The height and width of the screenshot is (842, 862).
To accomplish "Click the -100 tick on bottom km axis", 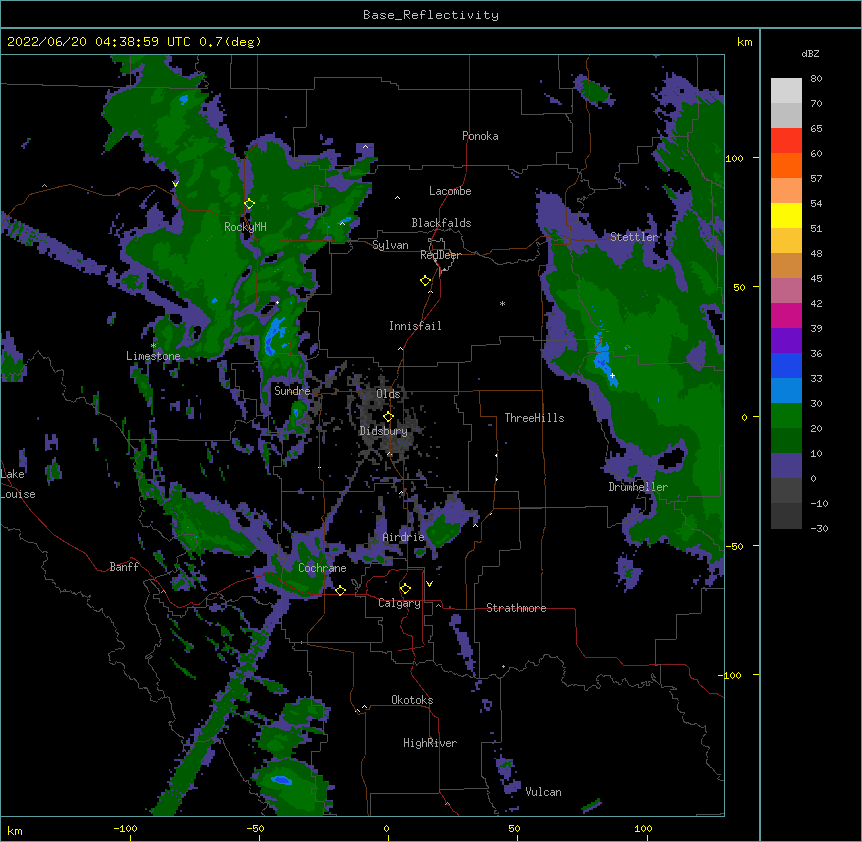I will pos(125,828).
